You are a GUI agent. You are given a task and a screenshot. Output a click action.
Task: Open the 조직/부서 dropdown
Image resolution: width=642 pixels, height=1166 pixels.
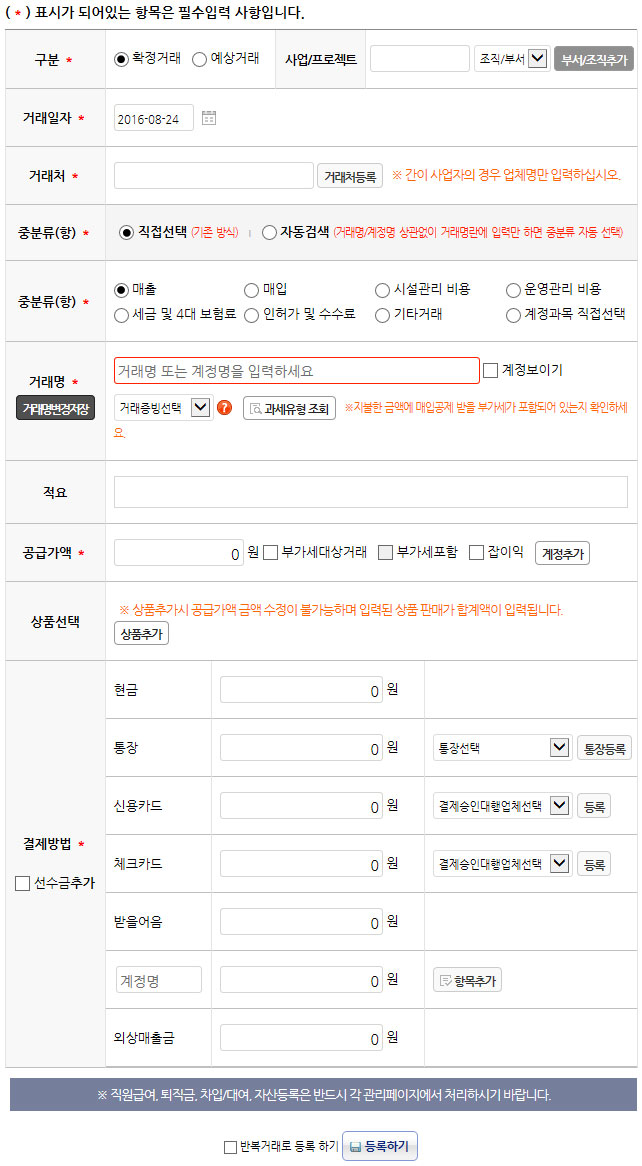(512, 59)
